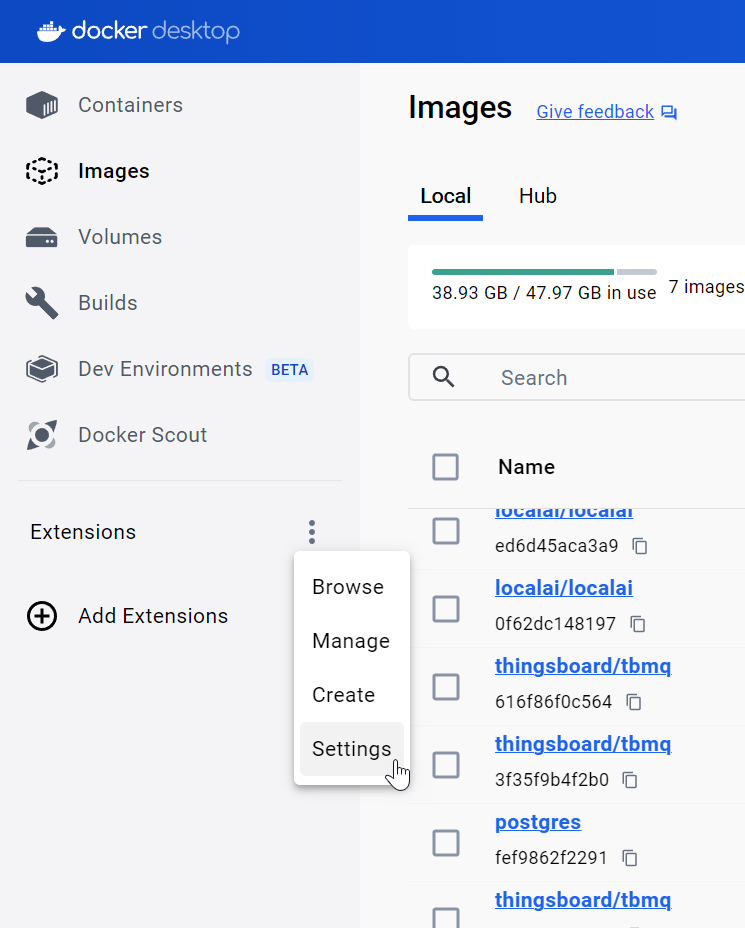Open the Give feedback link
This screenshot has height=928, width=745.
[595, 112]
